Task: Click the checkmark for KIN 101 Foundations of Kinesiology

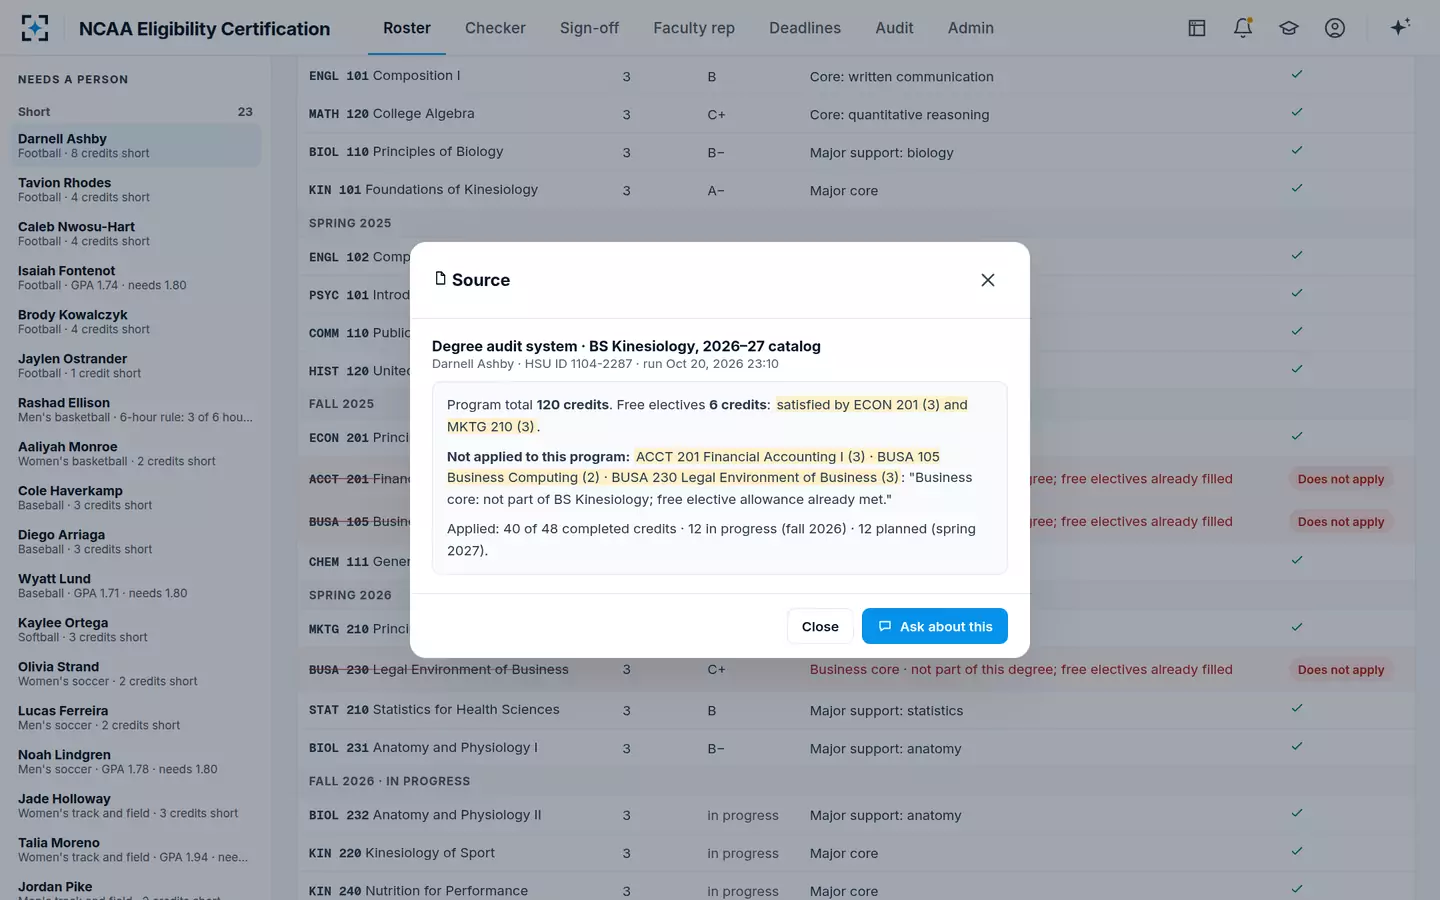Action: [1297, 189]
